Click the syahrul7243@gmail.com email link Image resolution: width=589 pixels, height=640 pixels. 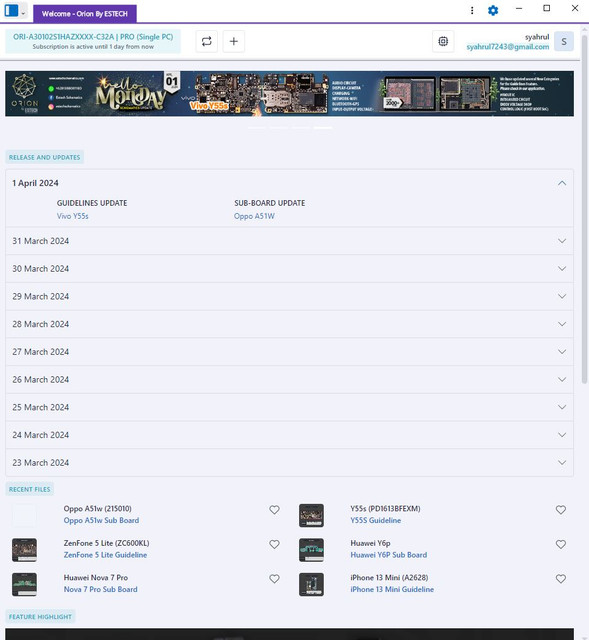[507, 47]
